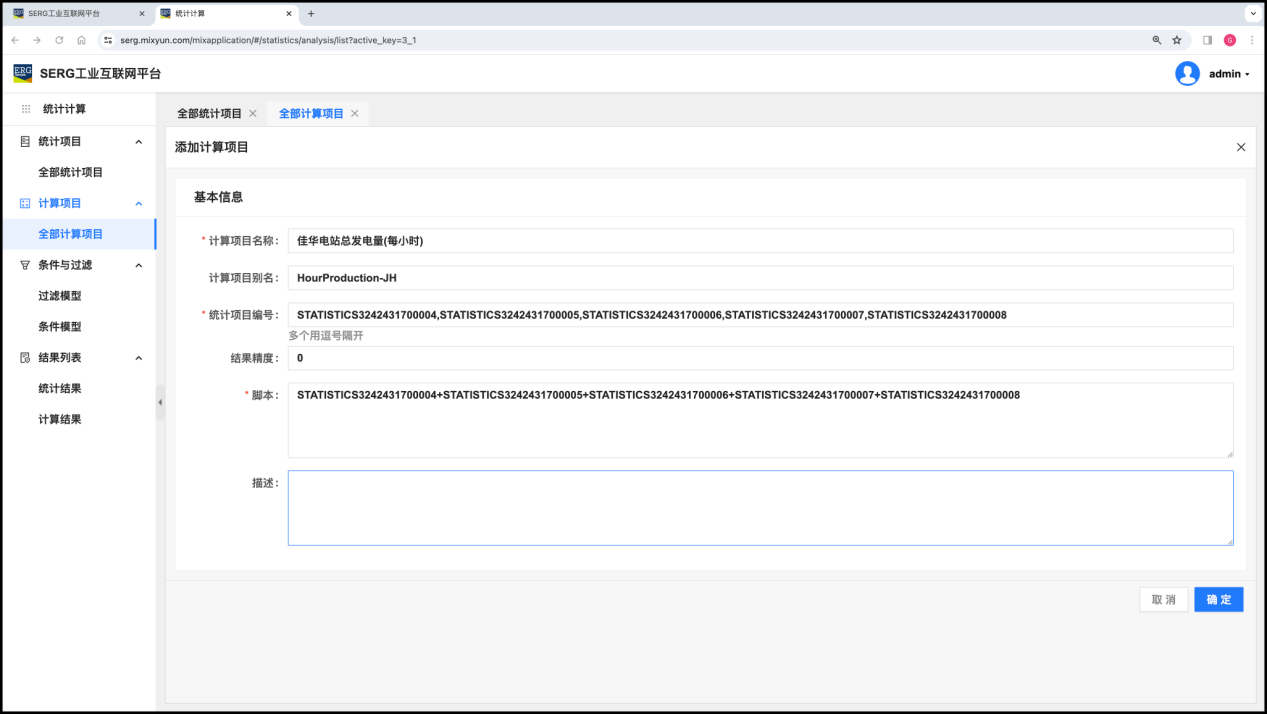The image size is (1267, 714).
Task: Open 过滤模型 in the sidebar
Action: pos(60,296)
